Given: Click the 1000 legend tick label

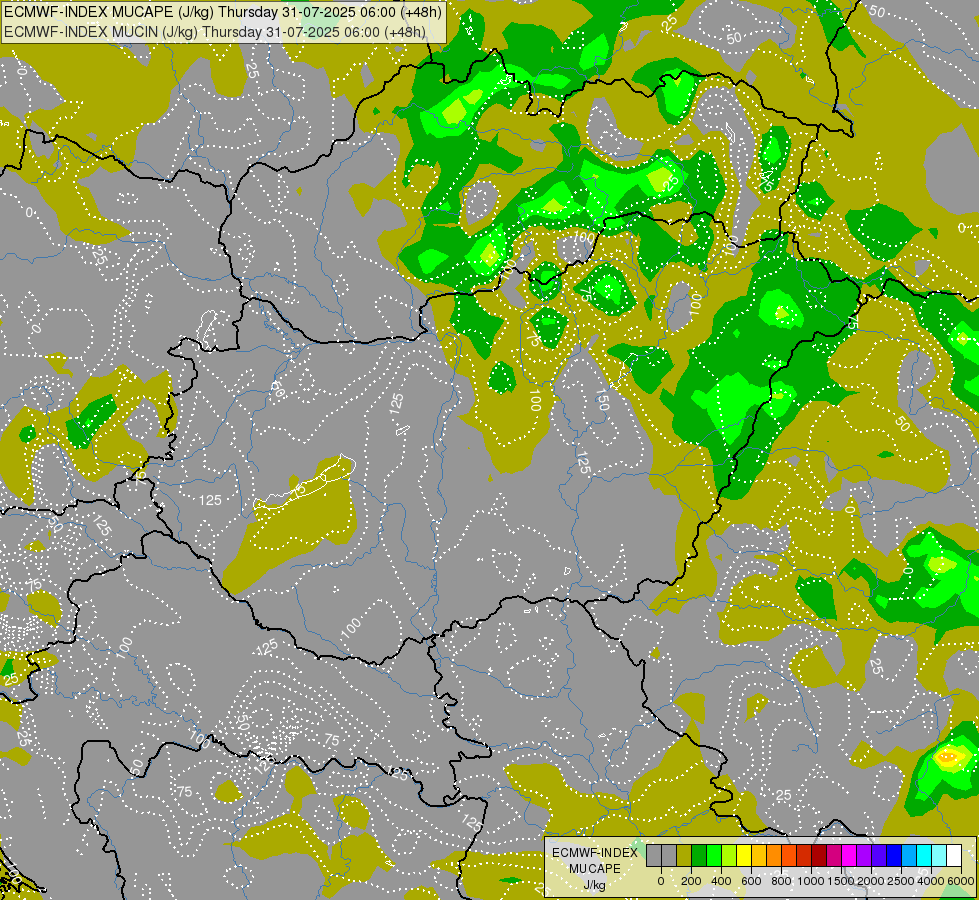Looking at the screenshot, I should [x=811, y=881].
